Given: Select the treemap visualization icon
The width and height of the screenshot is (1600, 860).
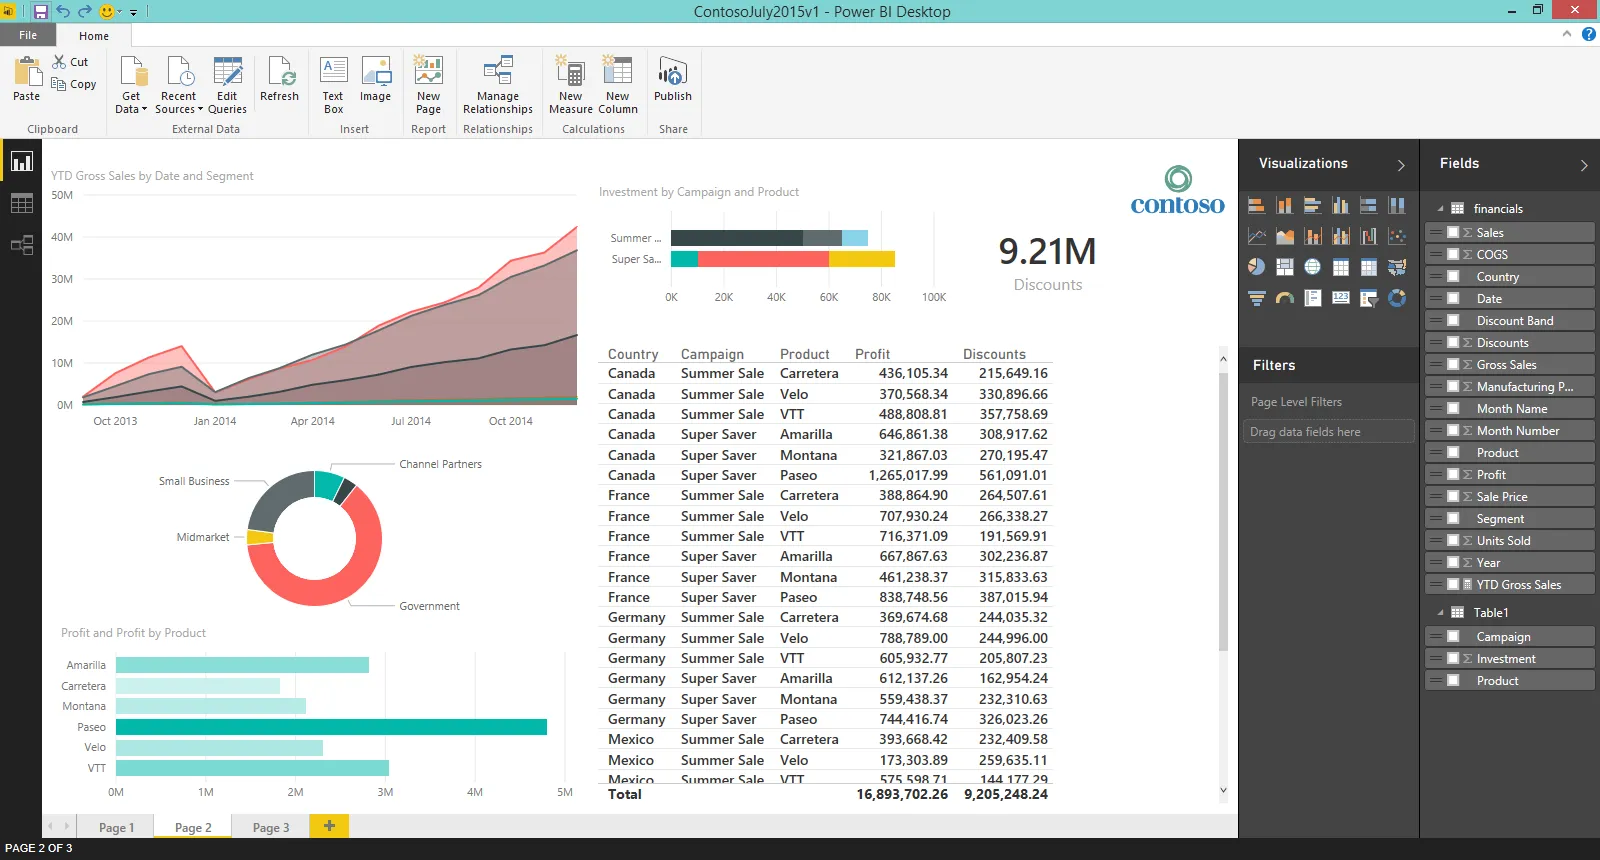Looking at the screenshot, I should (x=1285, y=267).
